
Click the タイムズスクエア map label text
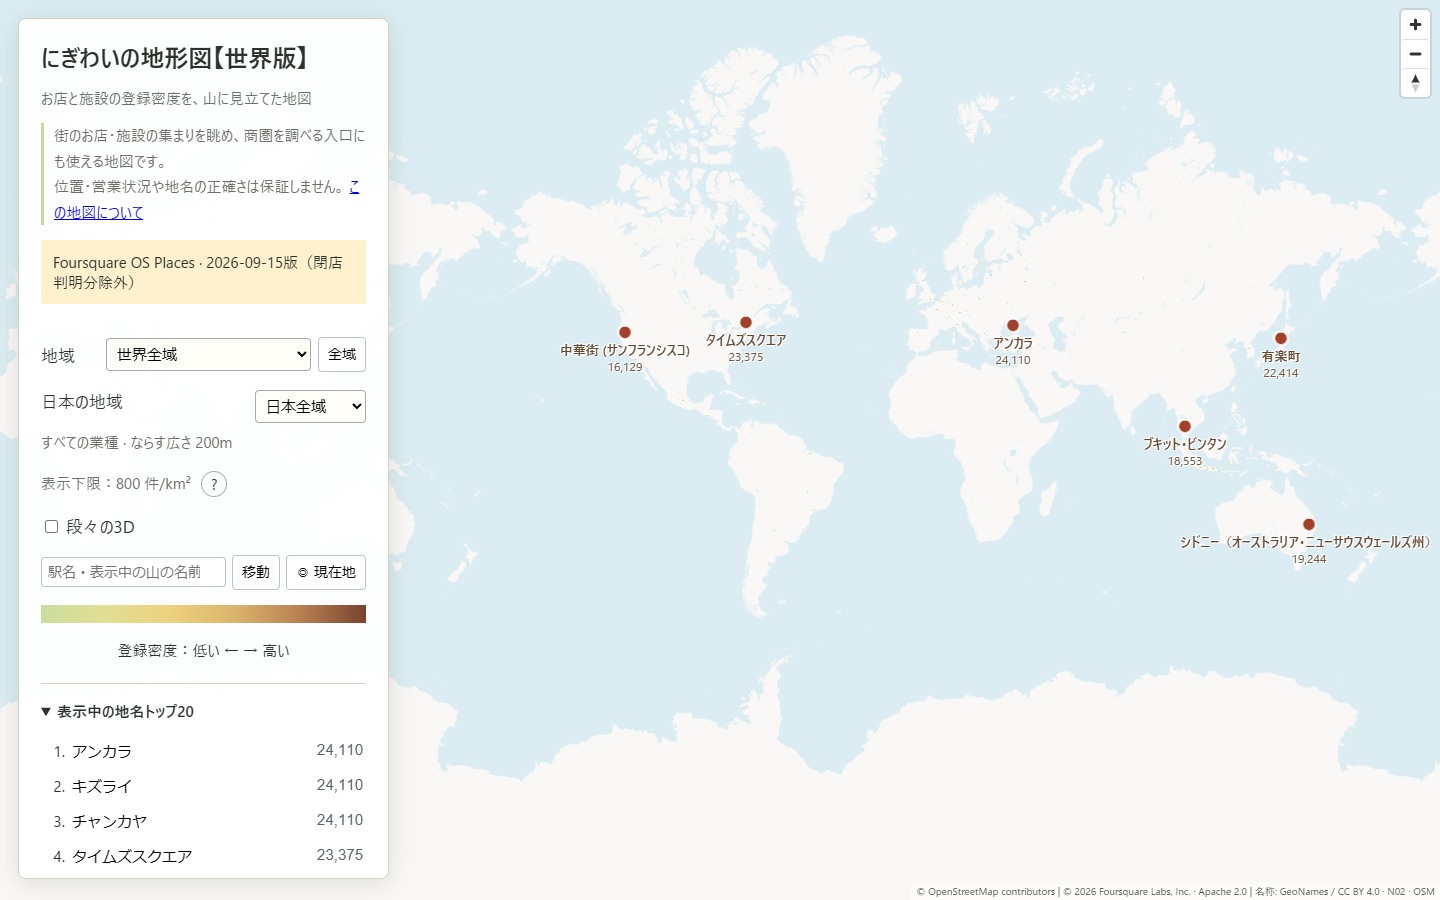(746, 340)
